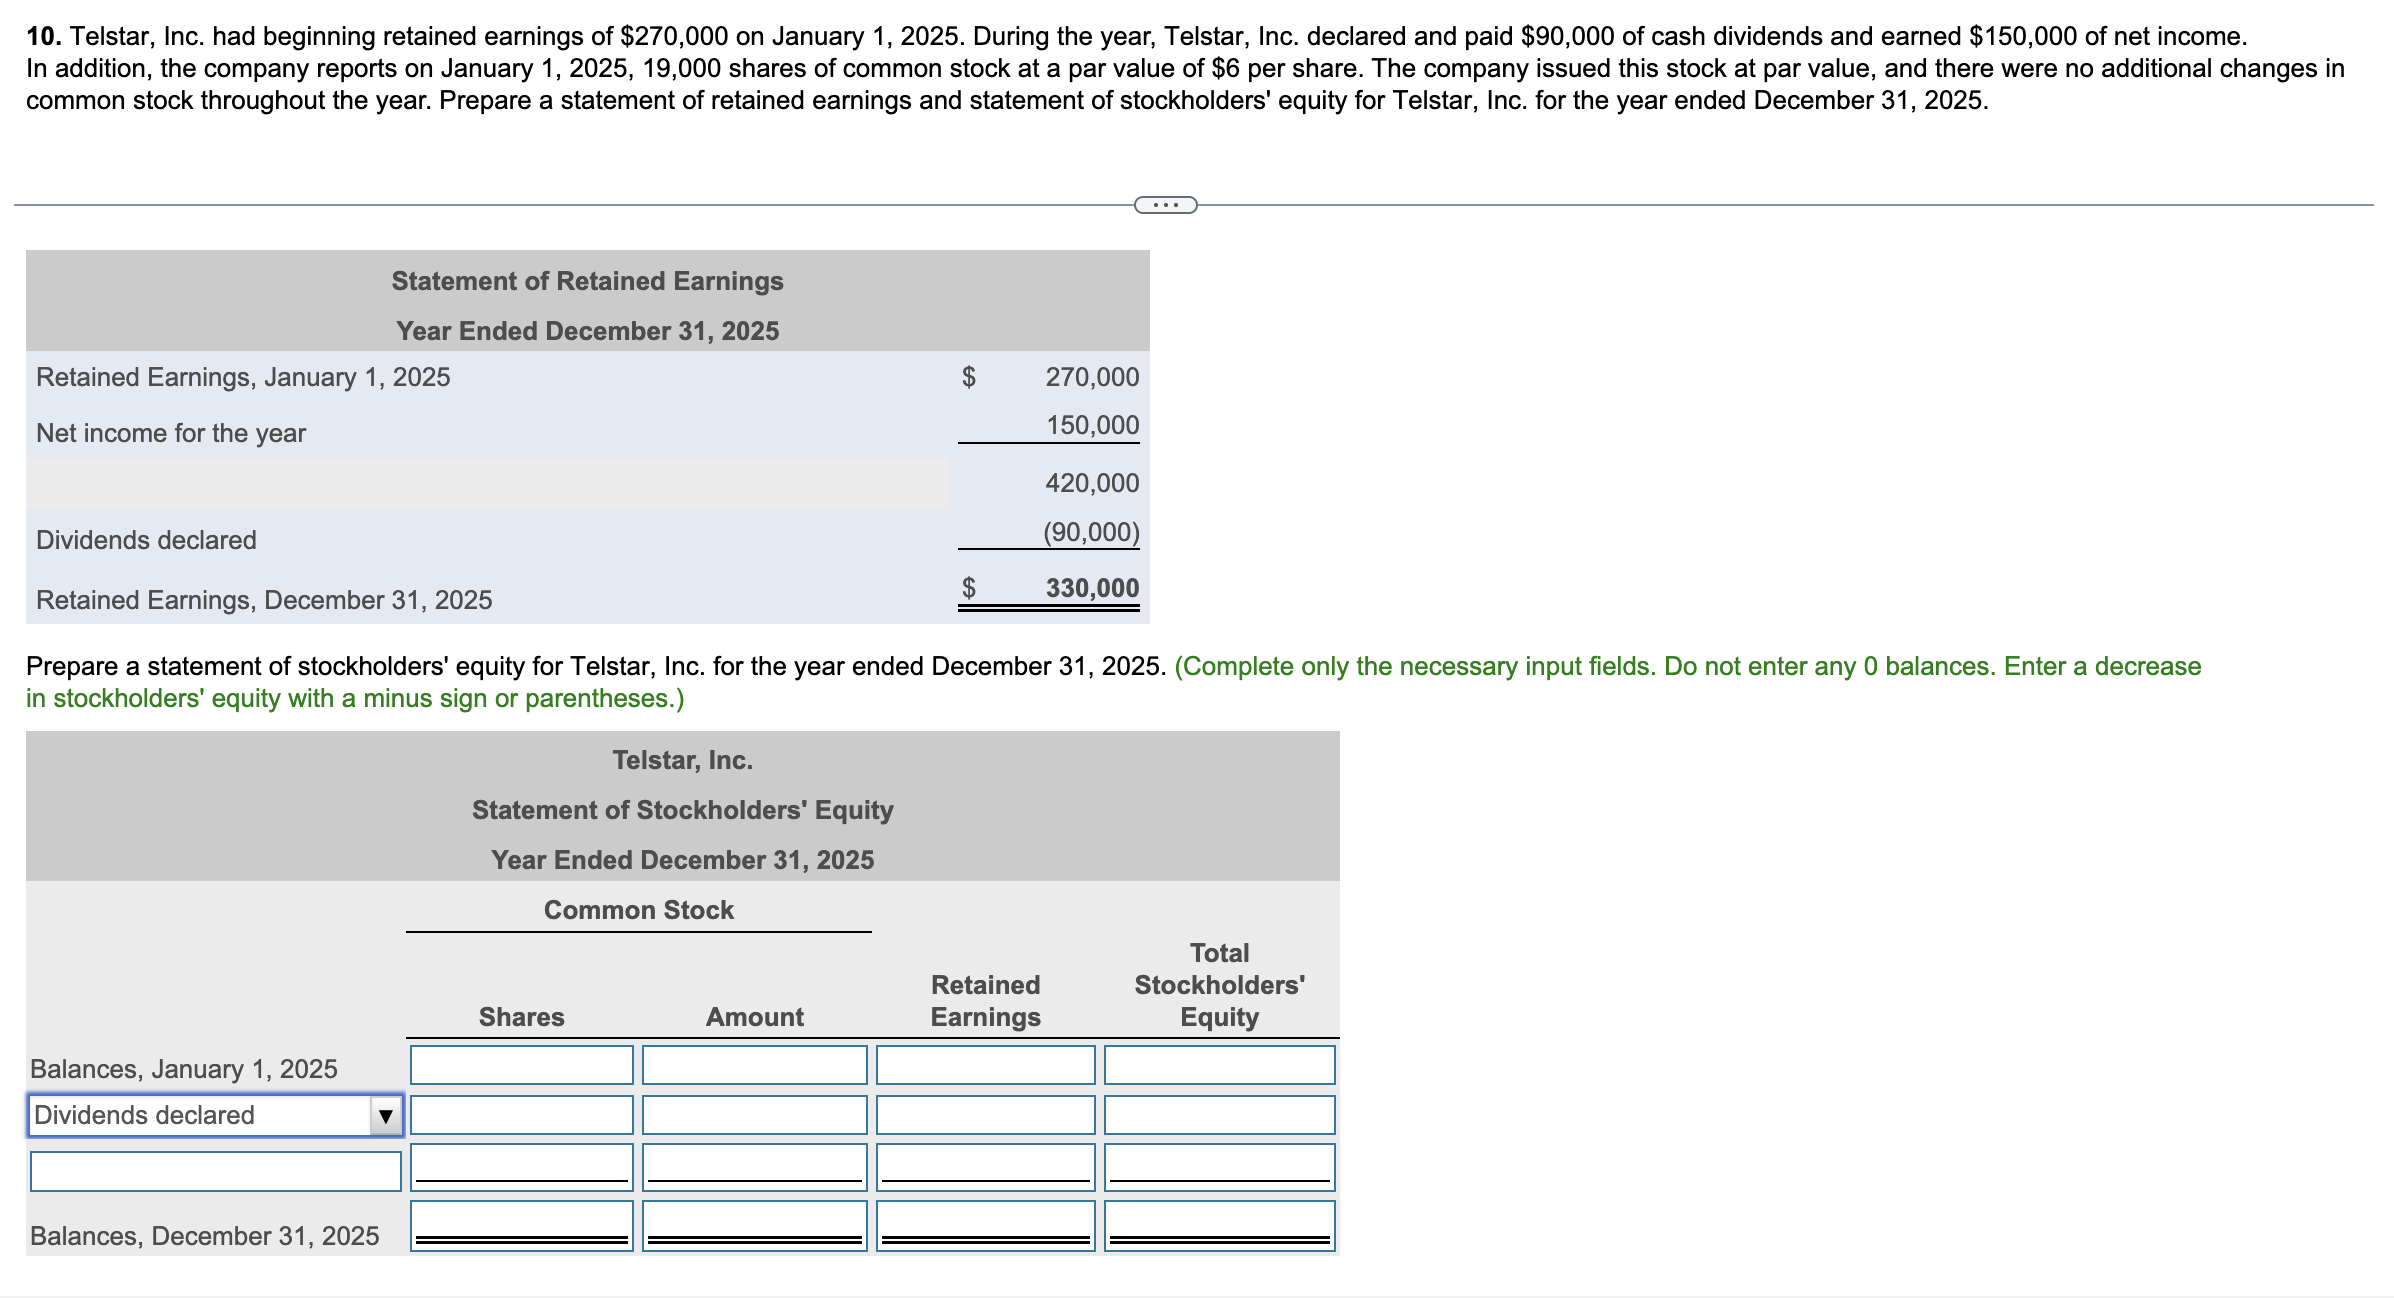Click Total Equity field in Dividends declared row
2394x1298 pixels.
click(x=1219, y=1115)
